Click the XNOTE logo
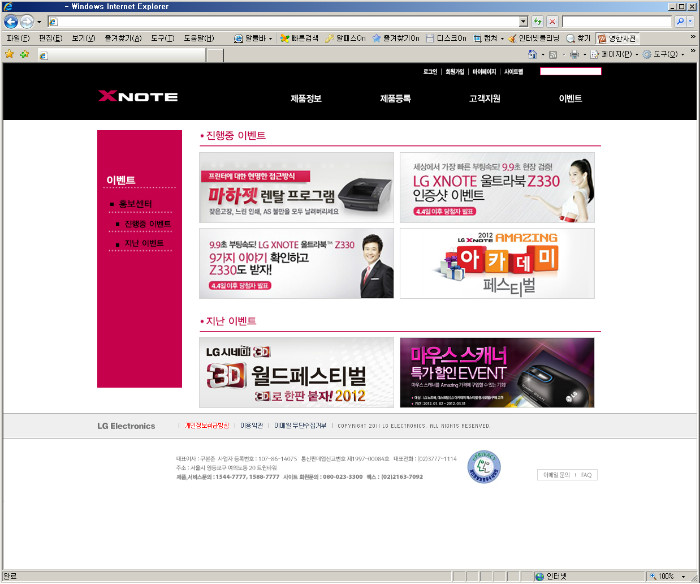Viewport: 700px width, 584px height. pyautogui.click(x=138, y=96)
